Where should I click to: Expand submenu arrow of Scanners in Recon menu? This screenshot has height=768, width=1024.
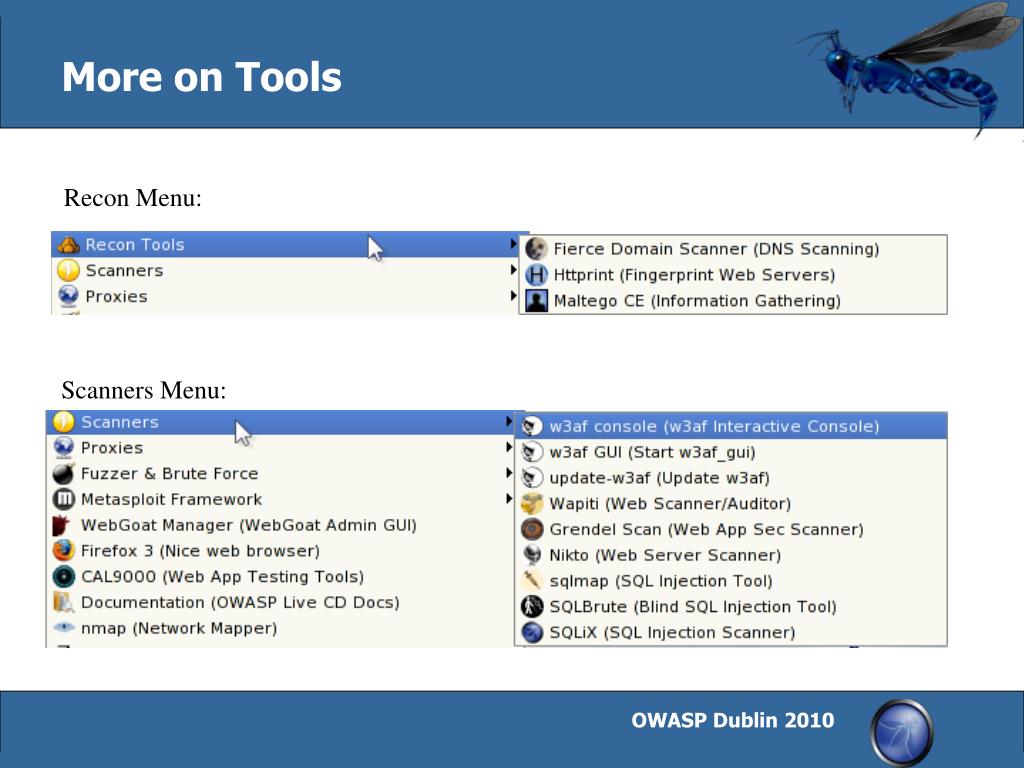coord(514,270)
